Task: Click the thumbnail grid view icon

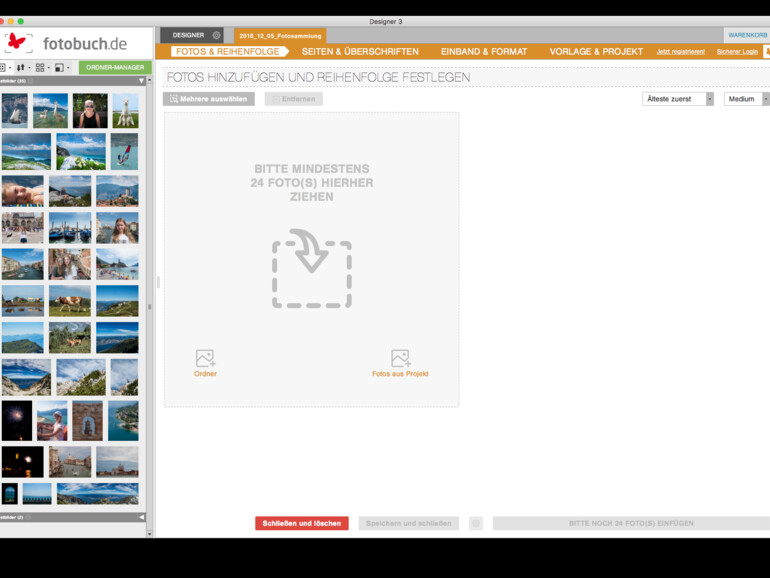Action: coord(40,67)
